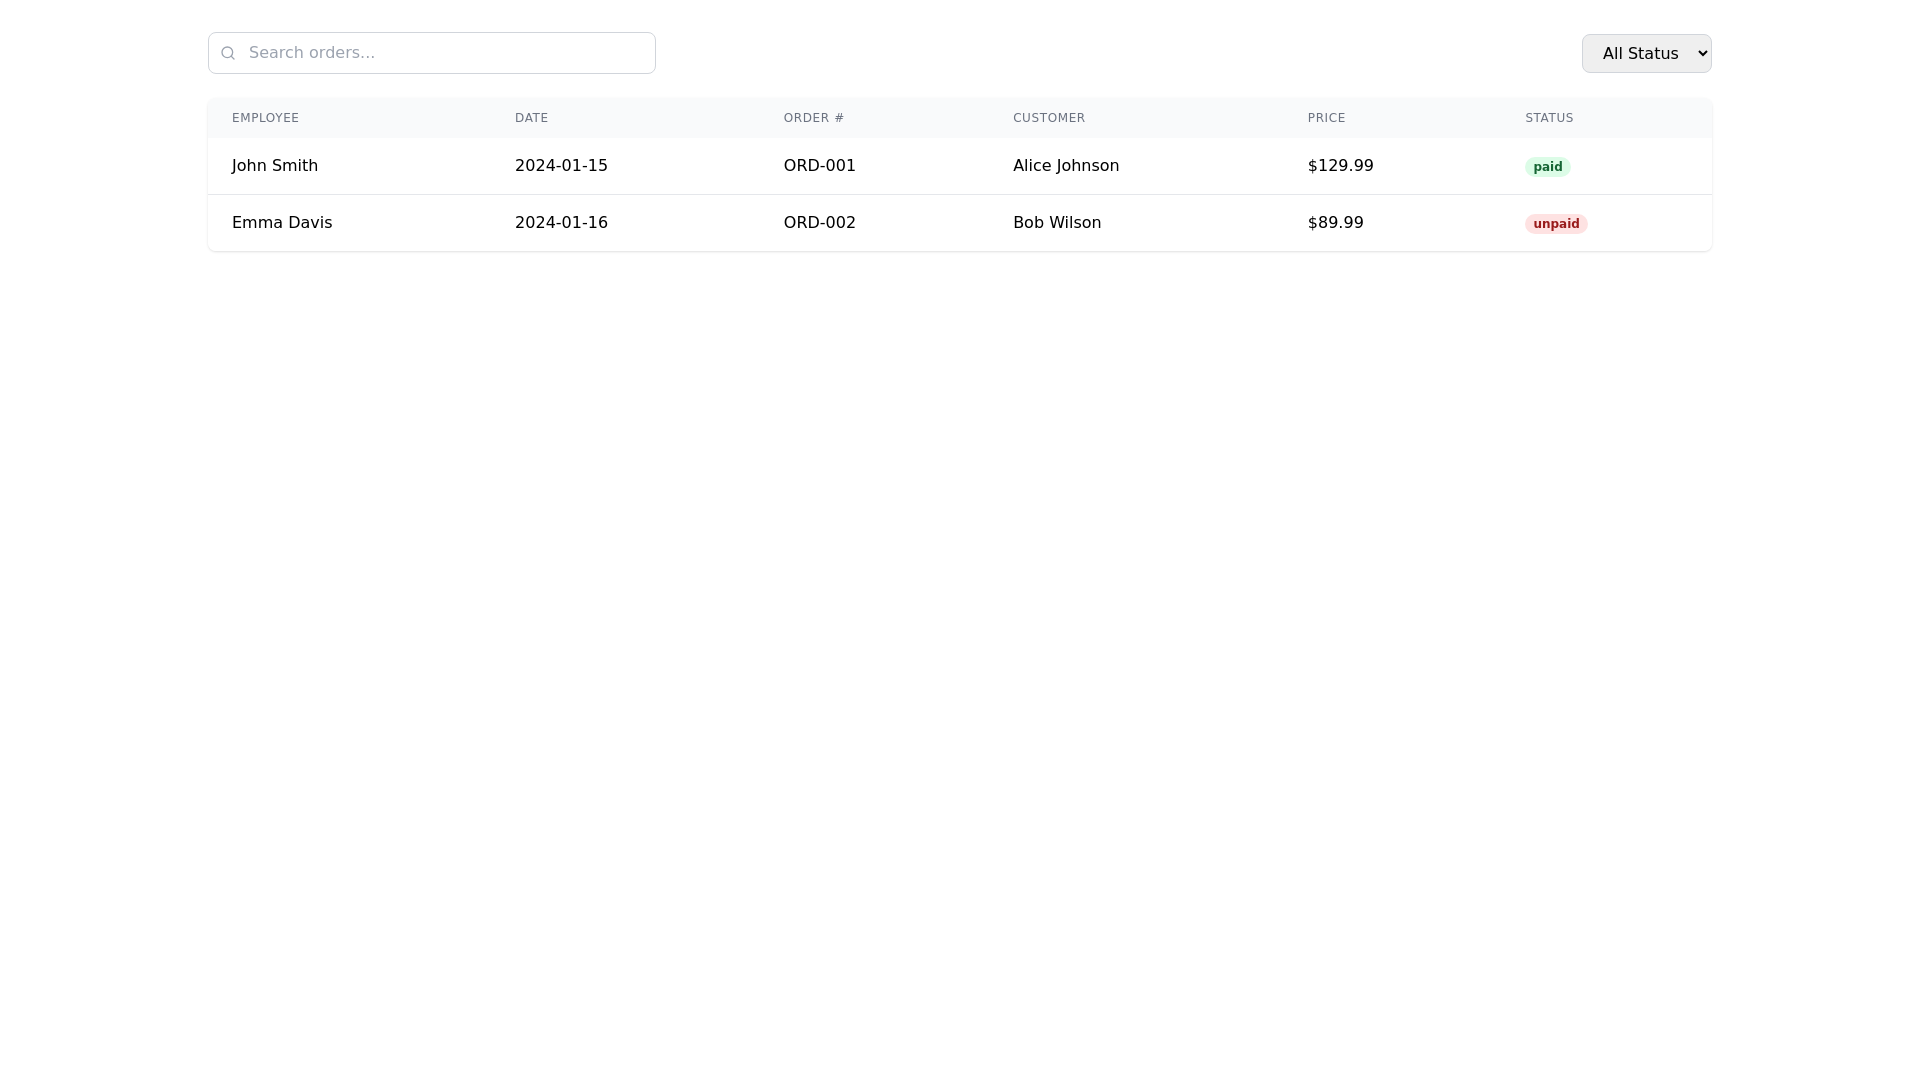Click customer Alice Johnson
The width and height of the screenshot is (1920, 1080).
(1066, 166)
